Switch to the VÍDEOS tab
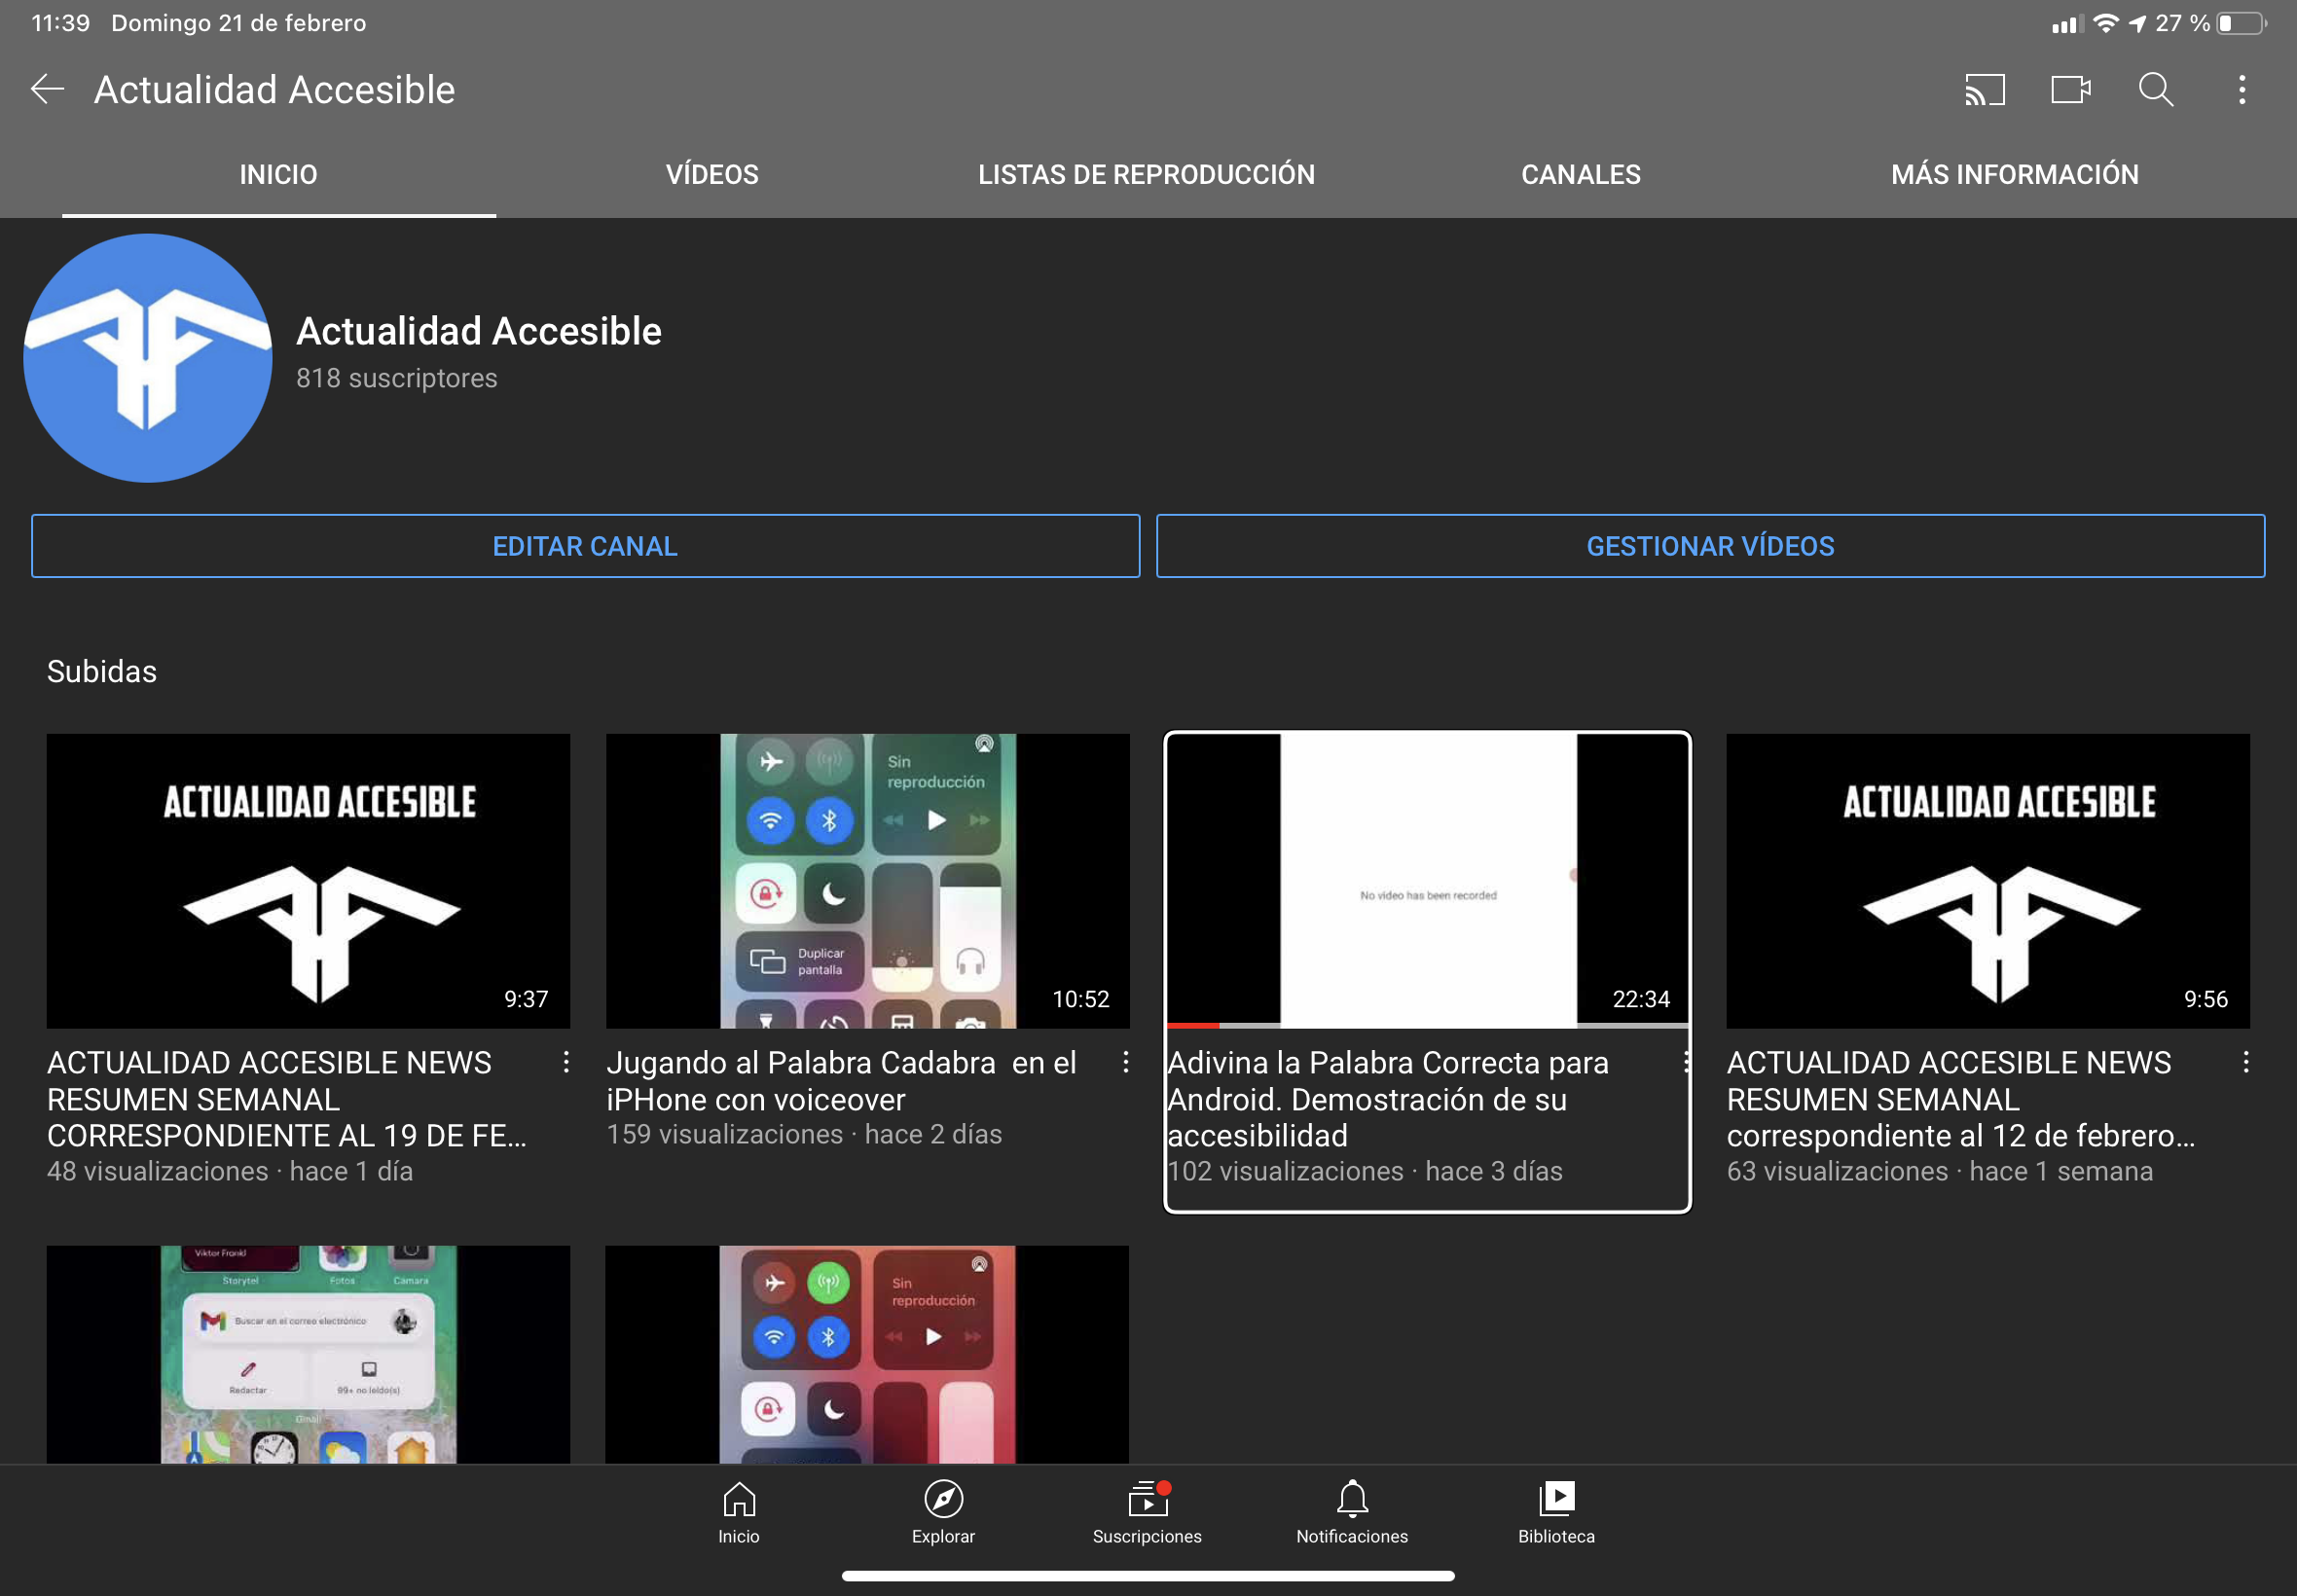Viewport: 2297px width, 1596px height. [712, 174]
